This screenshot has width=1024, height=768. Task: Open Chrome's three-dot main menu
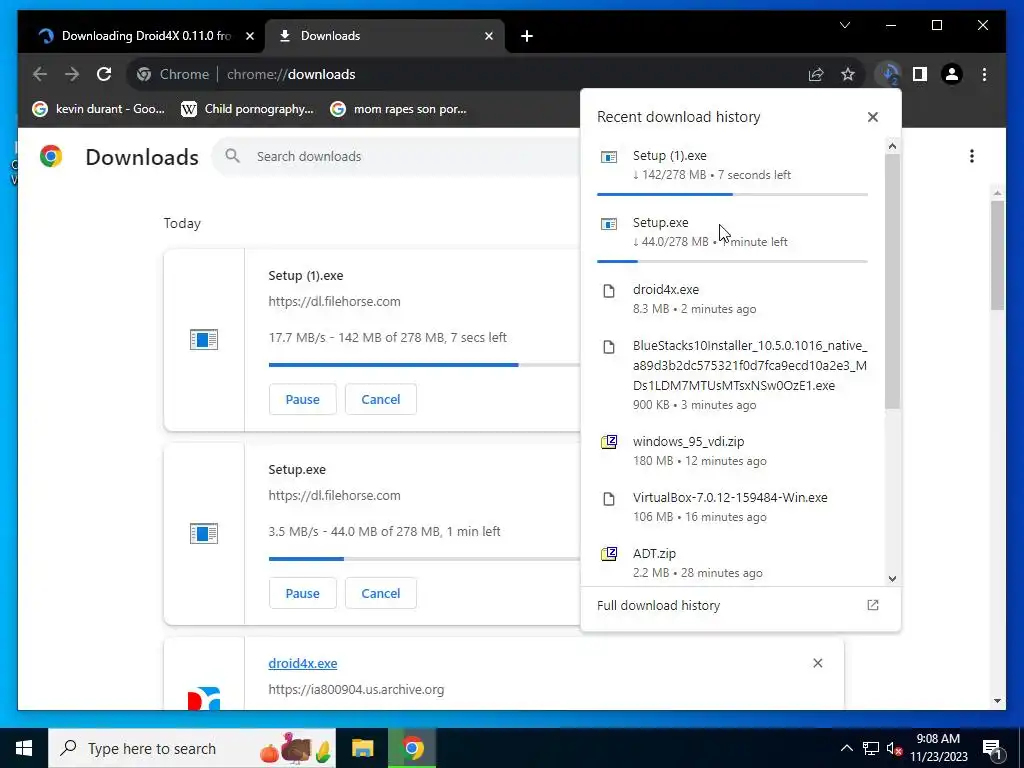[984, 74]
